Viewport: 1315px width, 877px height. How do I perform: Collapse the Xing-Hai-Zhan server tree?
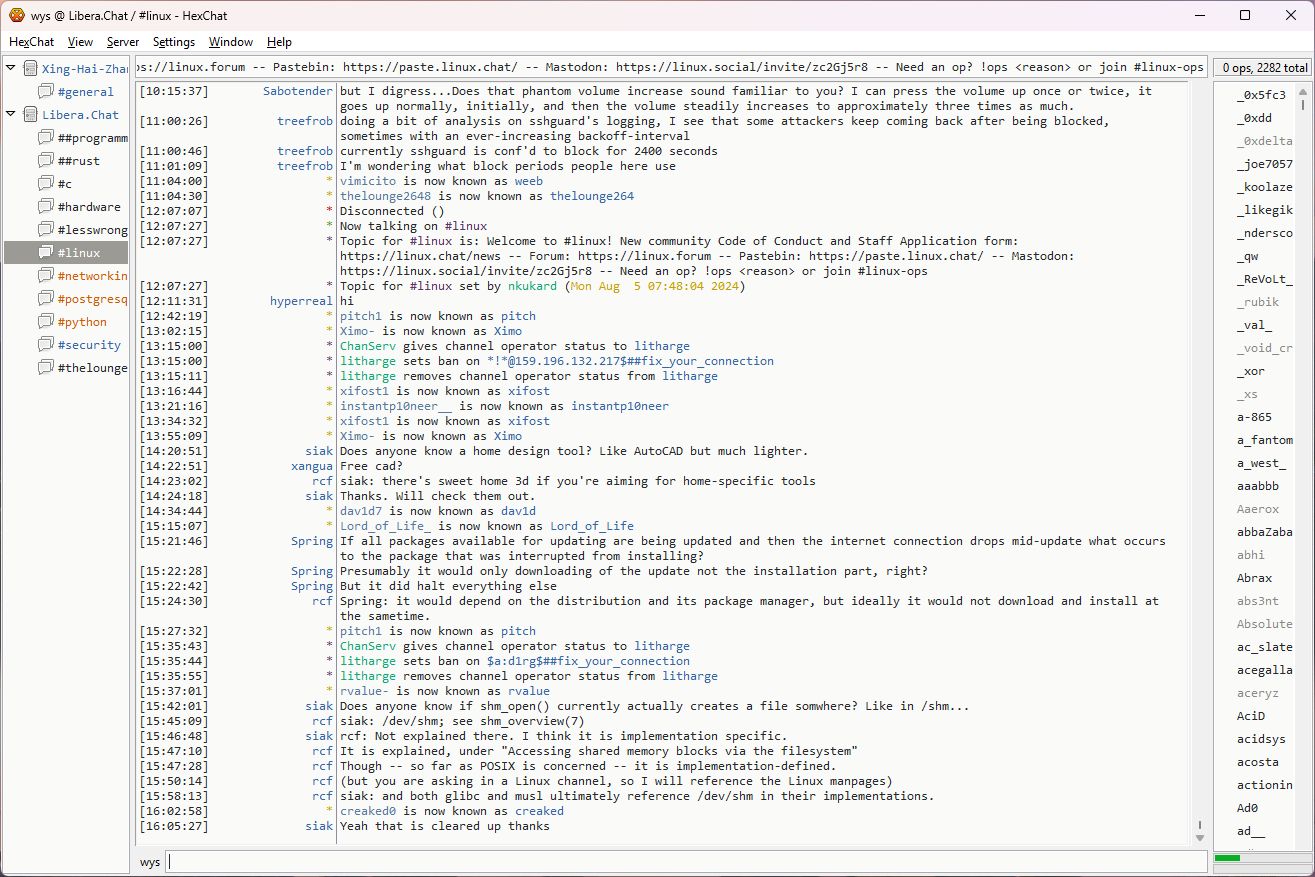tap(11, 68)
